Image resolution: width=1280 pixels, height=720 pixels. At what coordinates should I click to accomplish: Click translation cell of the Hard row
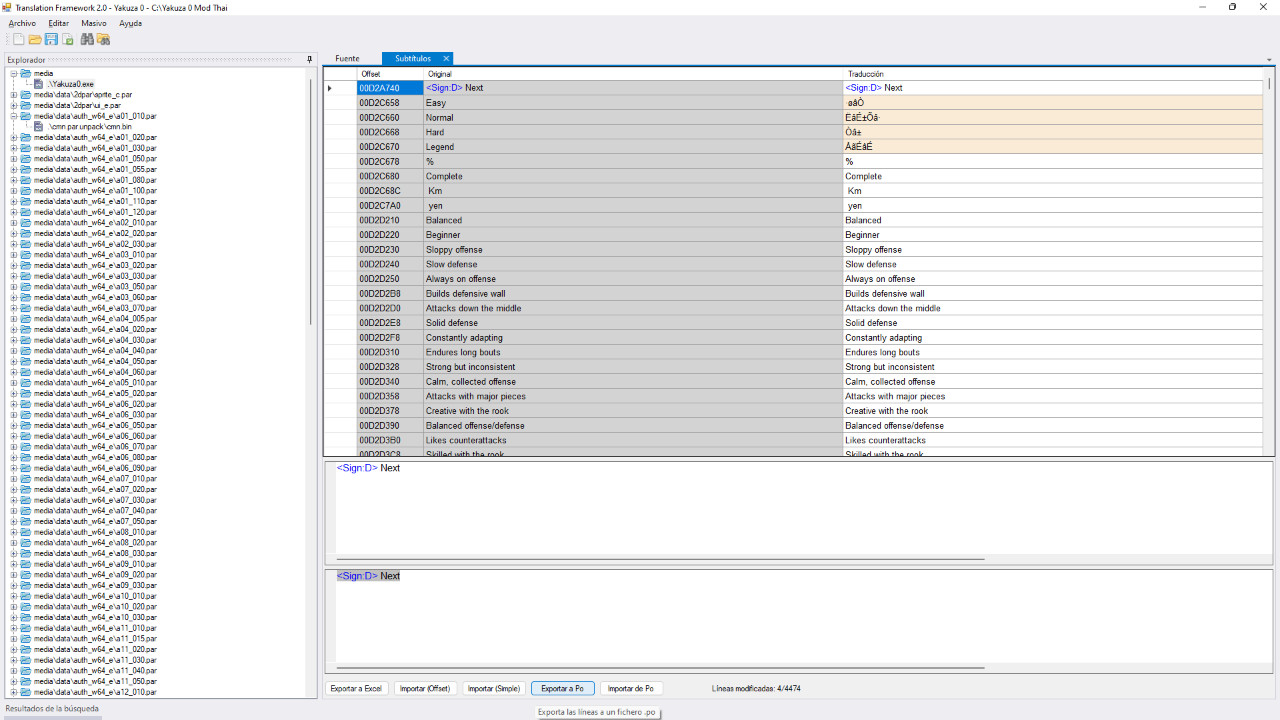click(x=1053, y=132)
